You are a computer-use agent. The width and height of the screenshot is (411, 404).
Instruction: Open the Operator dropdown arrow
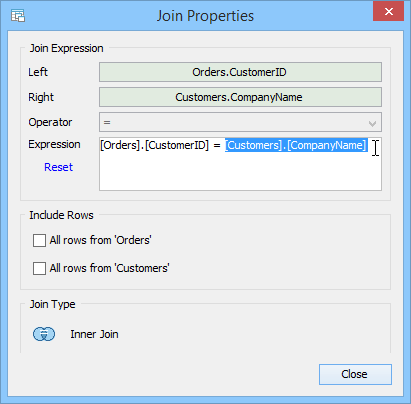tap(372, 123)
